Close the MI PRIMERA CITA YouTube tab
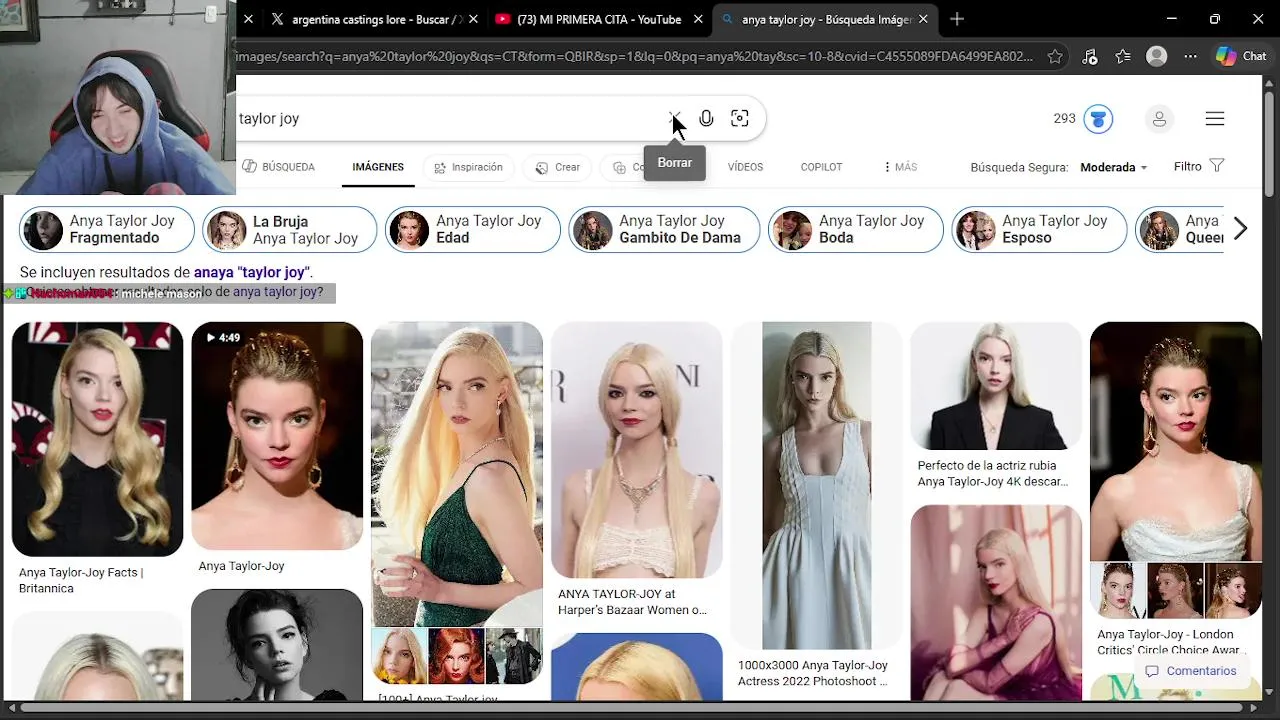 coord(697,19)
